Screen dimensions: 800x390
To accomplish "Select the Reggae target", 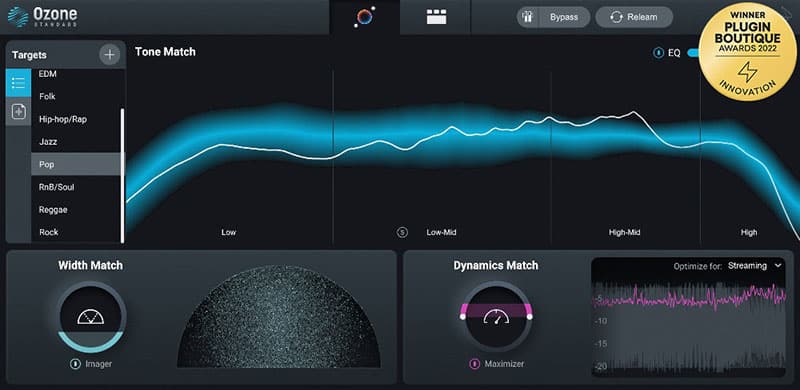I will (76, 209).
